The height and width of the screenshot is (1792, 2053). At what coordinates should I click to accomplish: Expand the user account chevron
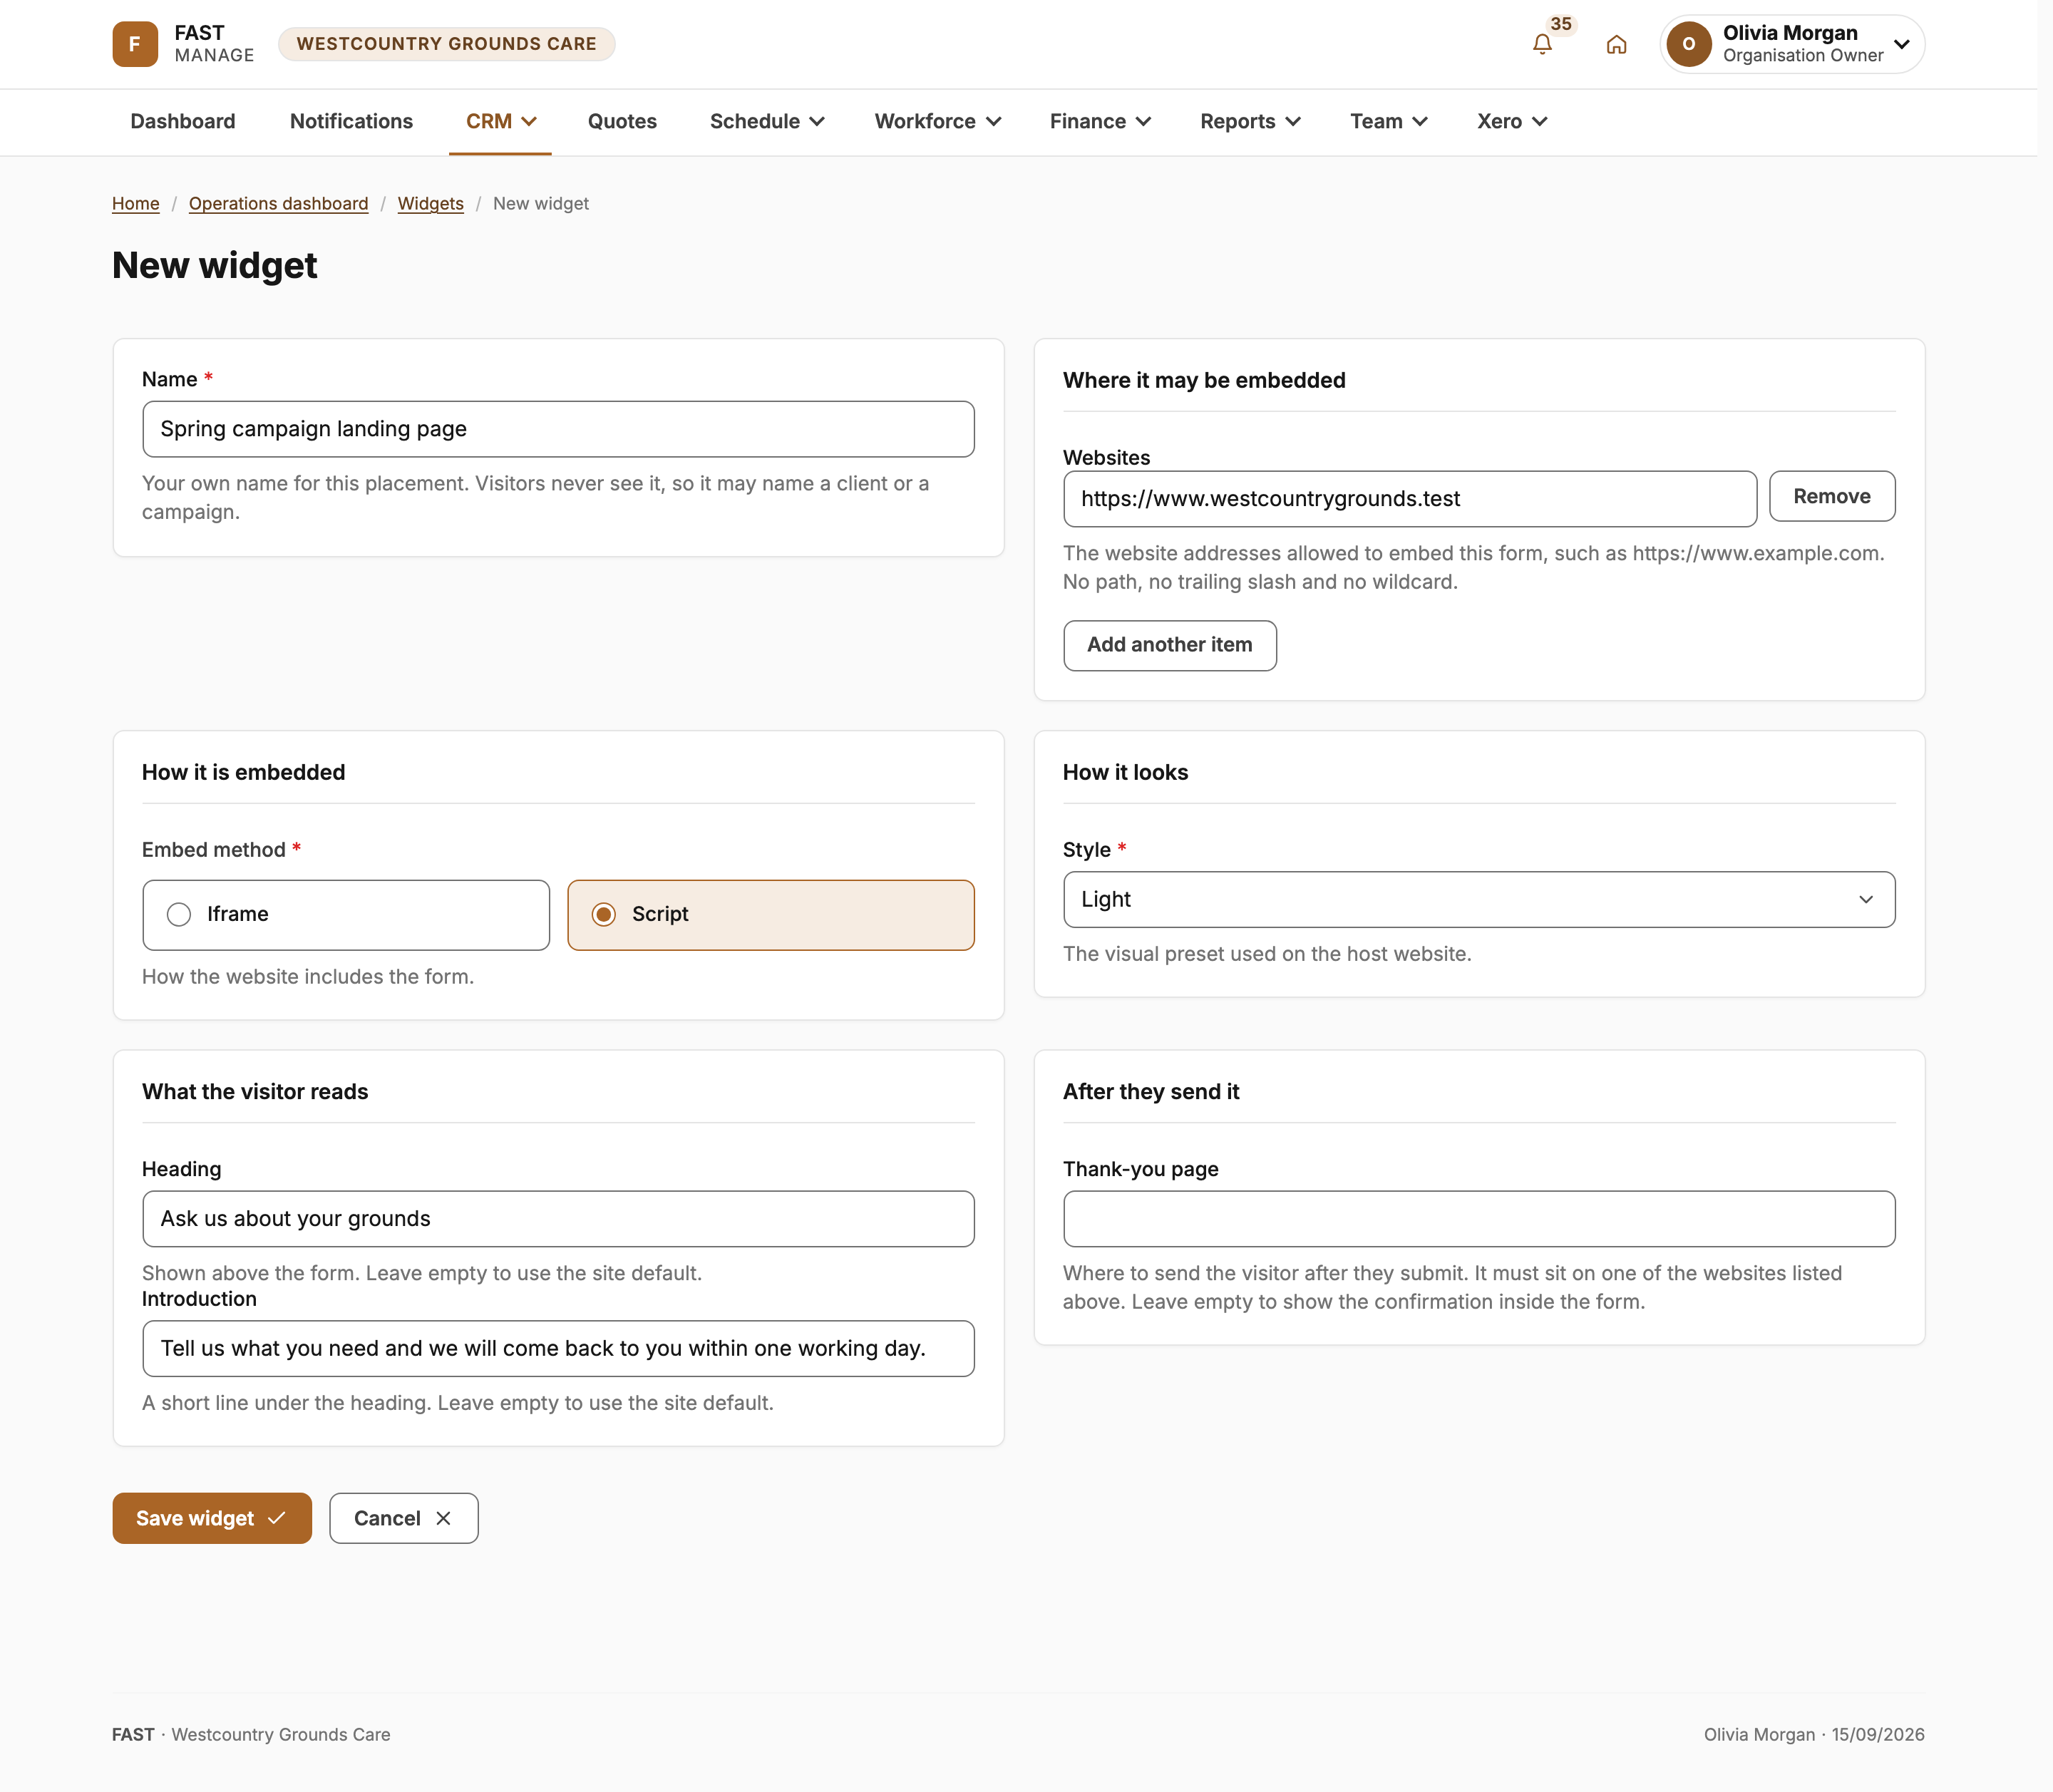click(x=1902, y=44)
